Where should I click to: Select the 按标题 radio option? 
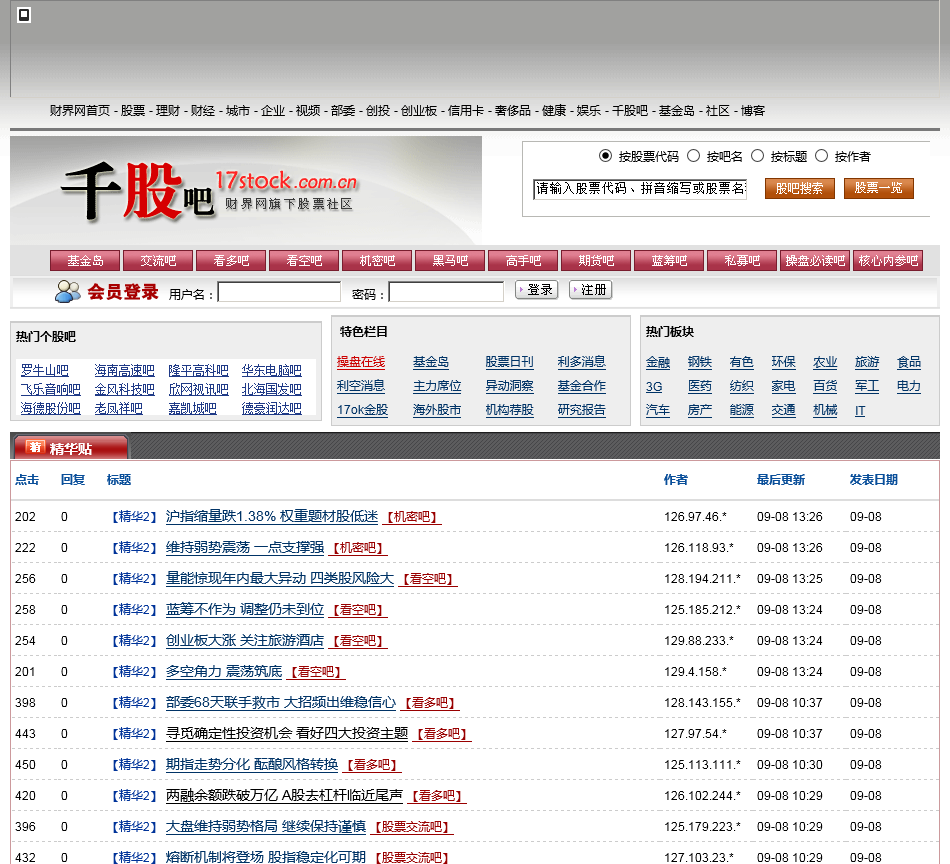(x=757, y=156)
